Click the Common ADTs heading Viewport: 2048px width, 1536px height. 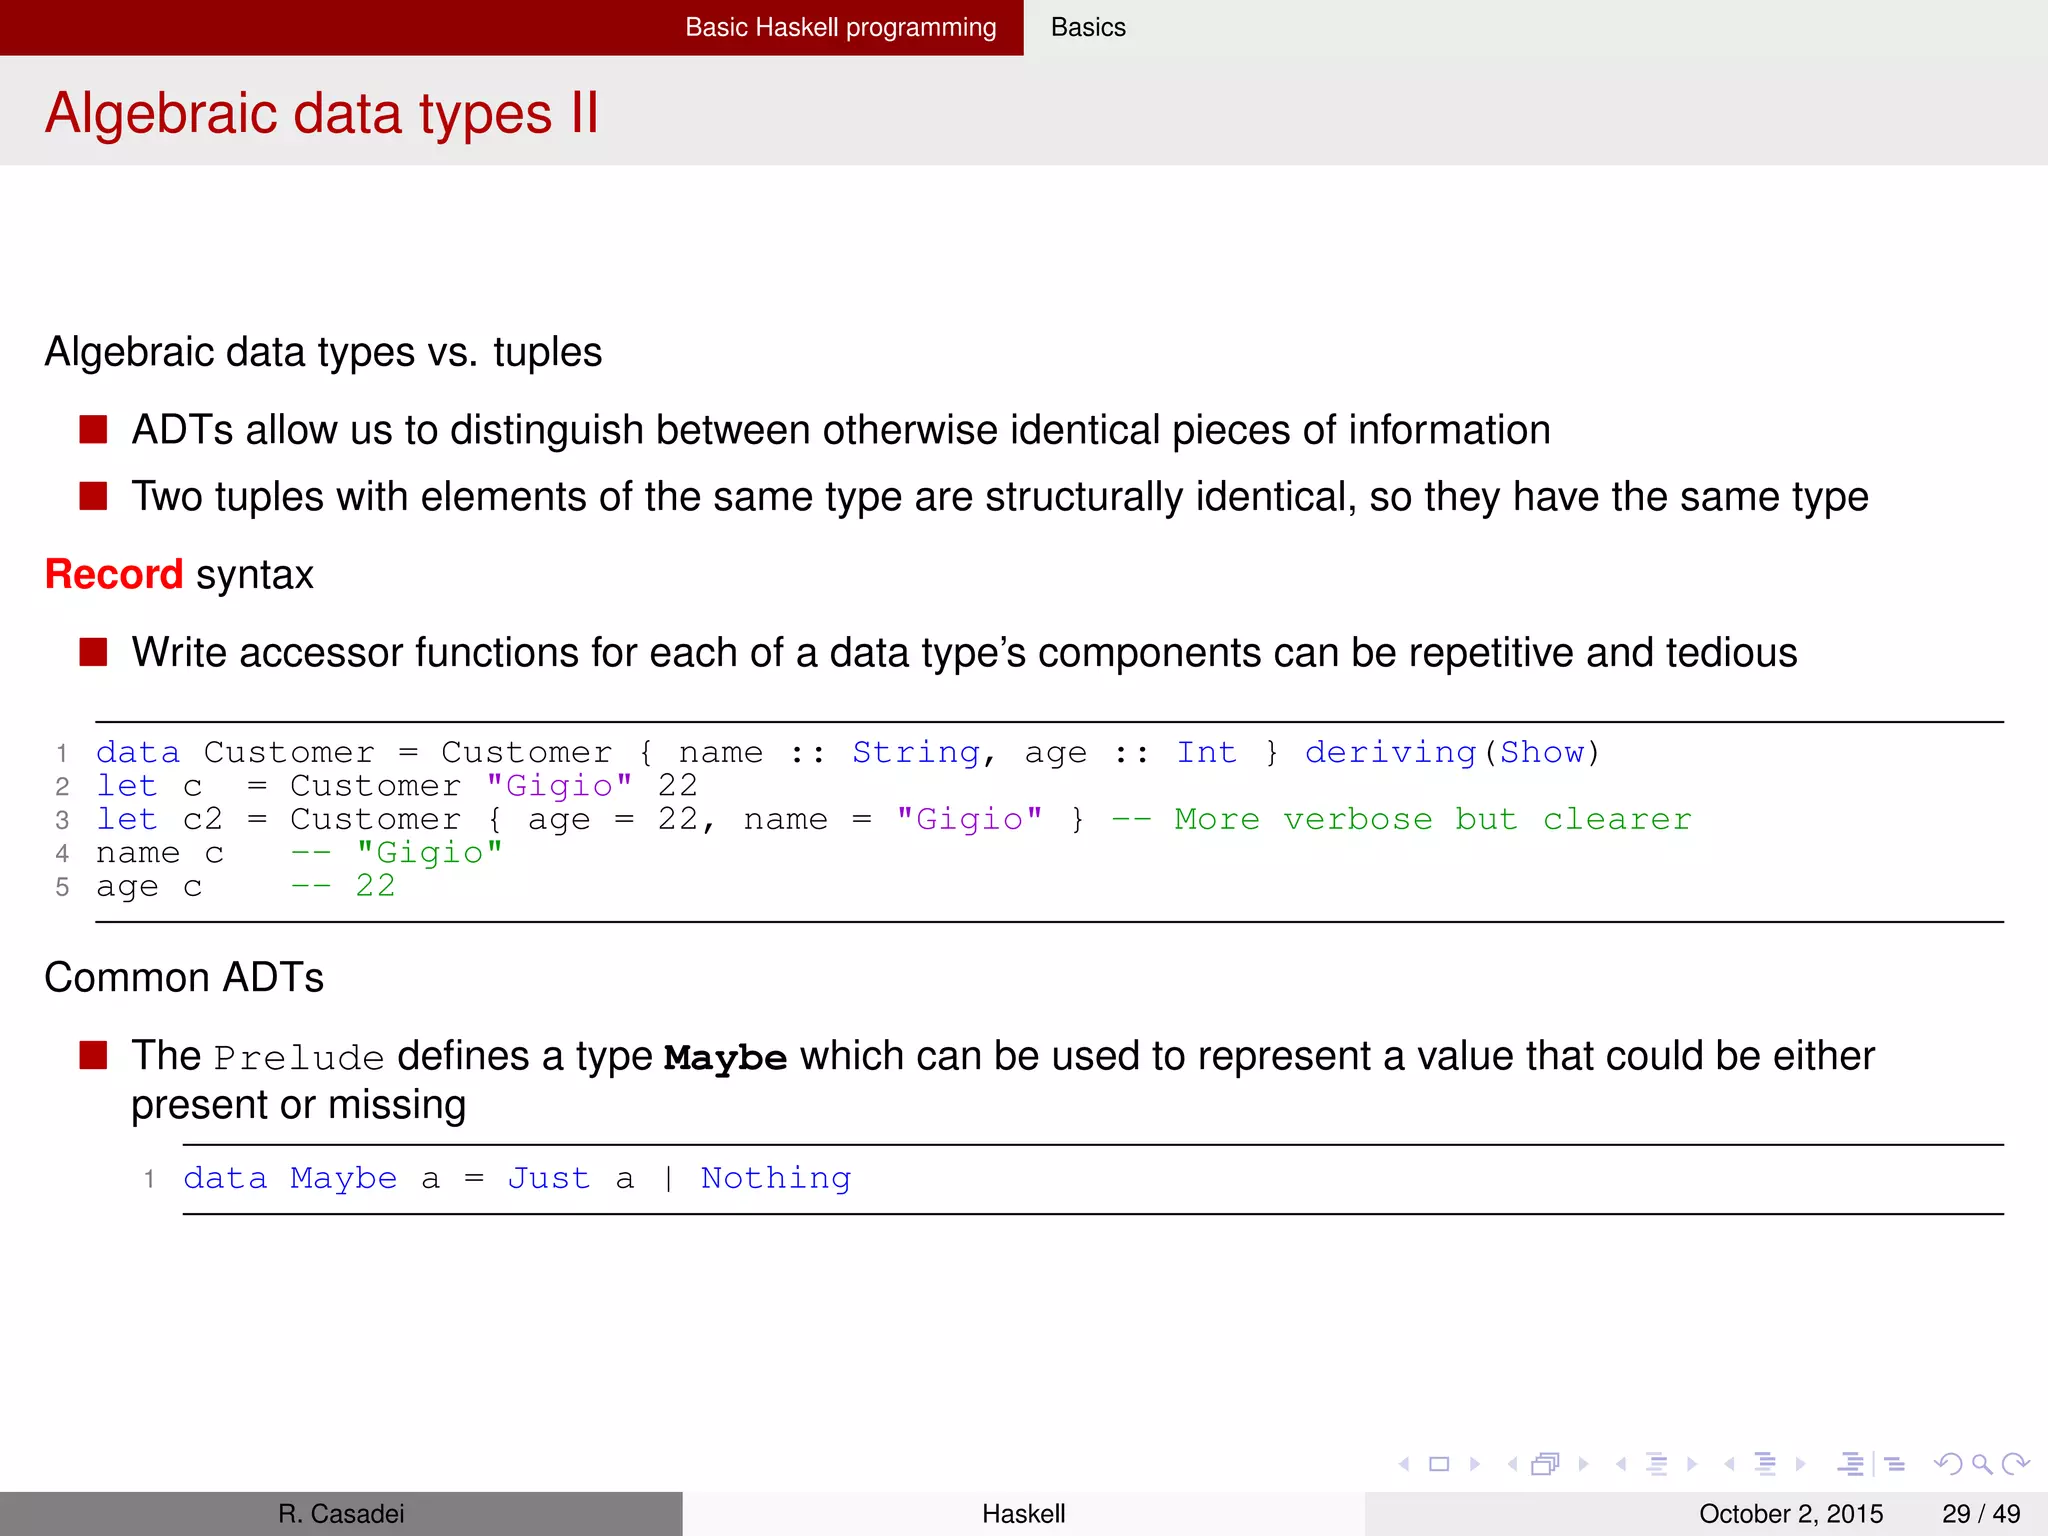[x=184, y=977]
